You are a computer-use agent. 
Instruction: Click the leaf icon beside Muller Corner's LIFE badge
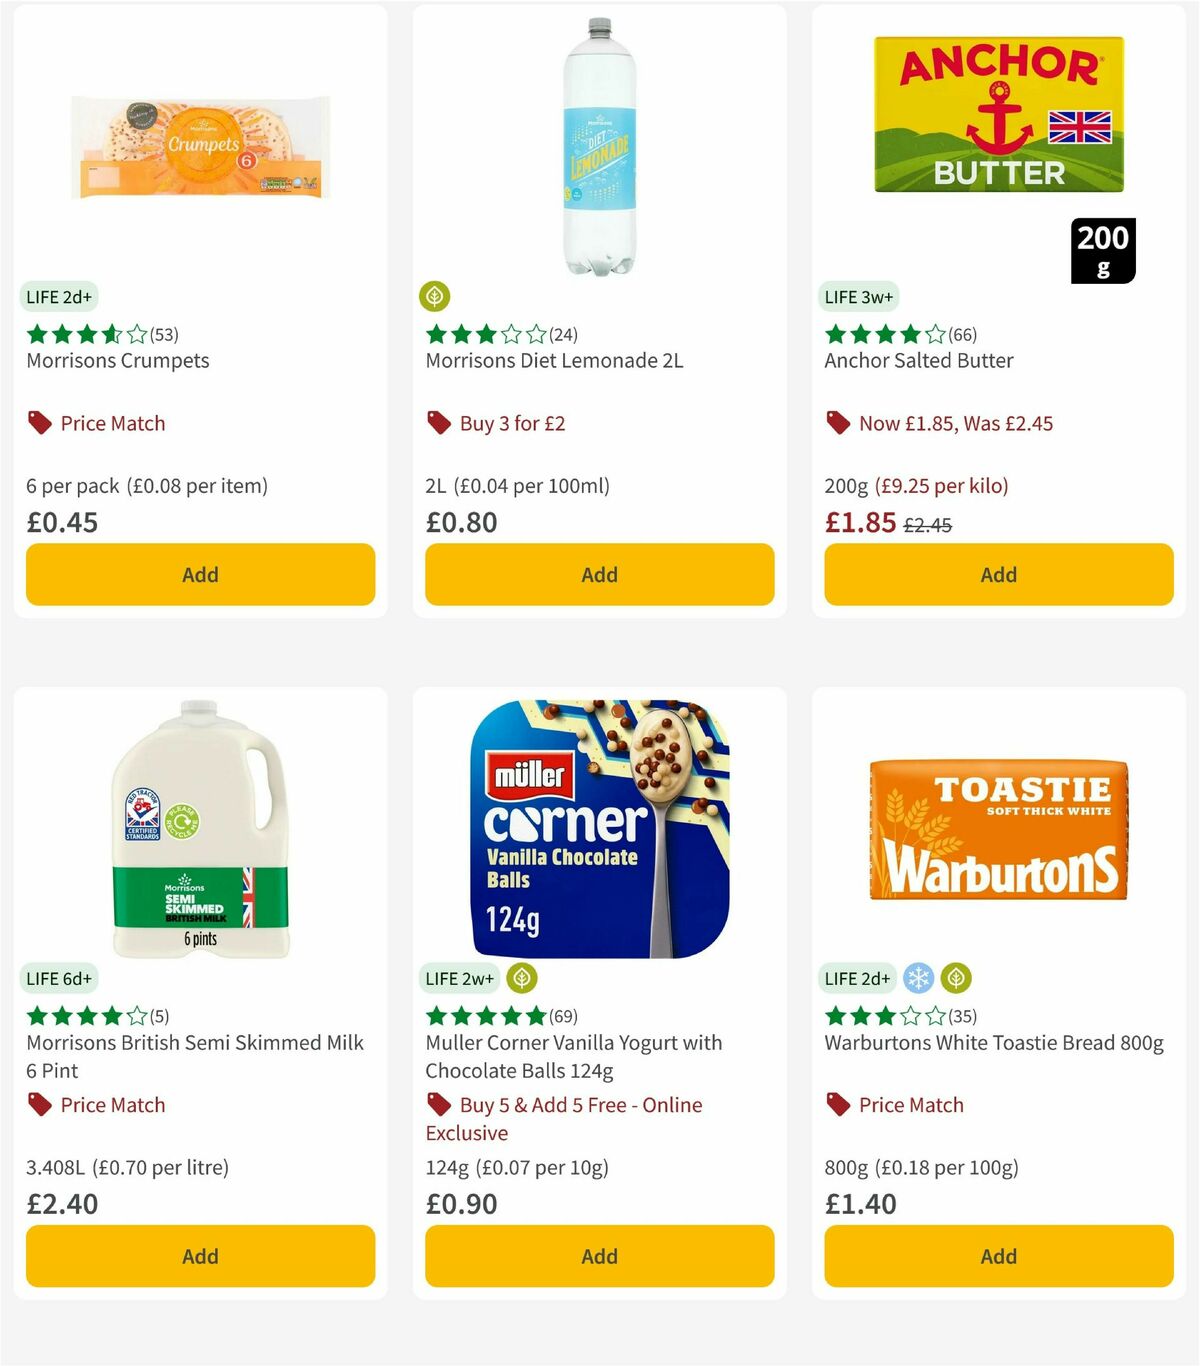tap(522, 978)
